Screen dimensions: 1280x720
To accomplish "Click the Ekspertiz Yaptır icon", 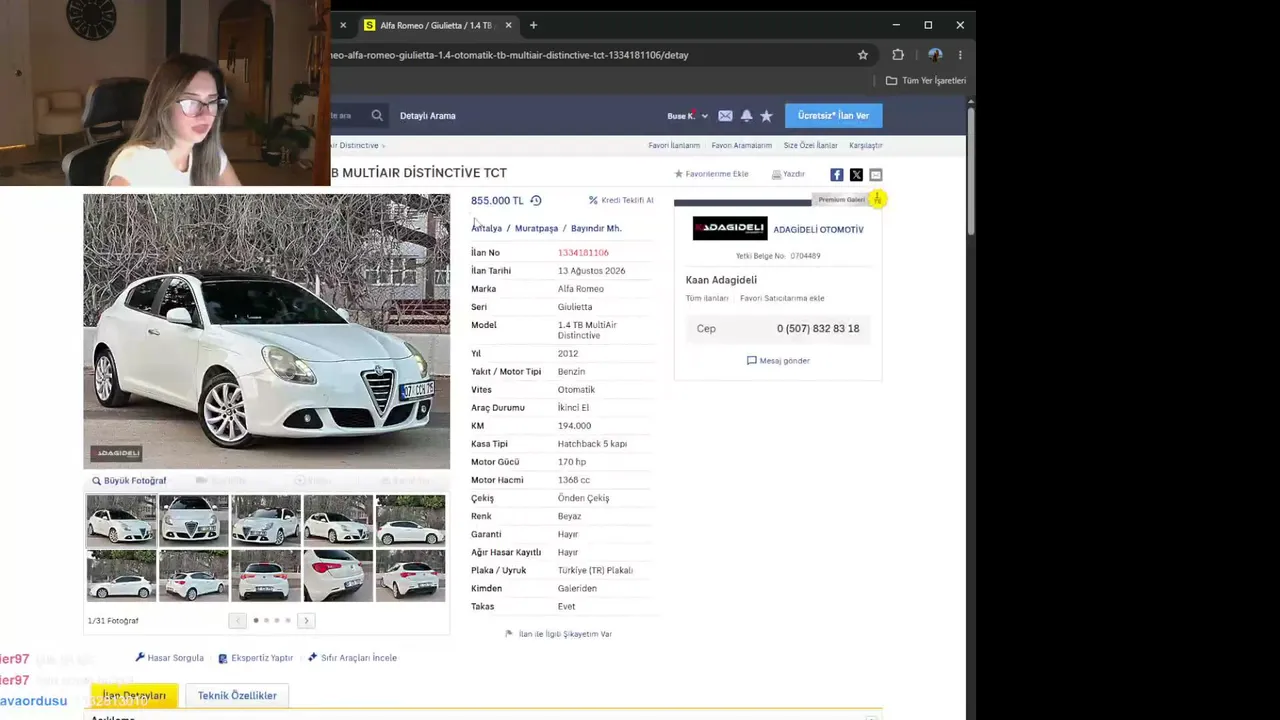I will coord(223,658).
